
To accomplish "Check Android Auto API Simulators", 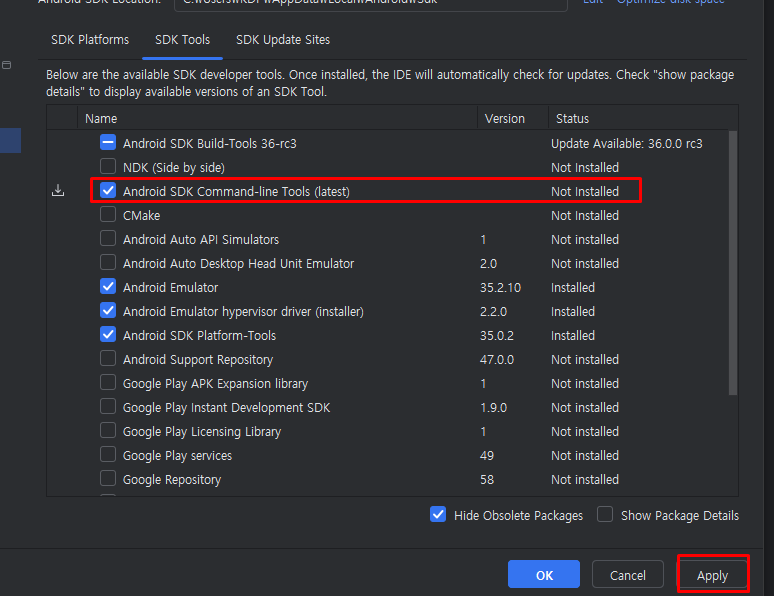I will point(108,238).
